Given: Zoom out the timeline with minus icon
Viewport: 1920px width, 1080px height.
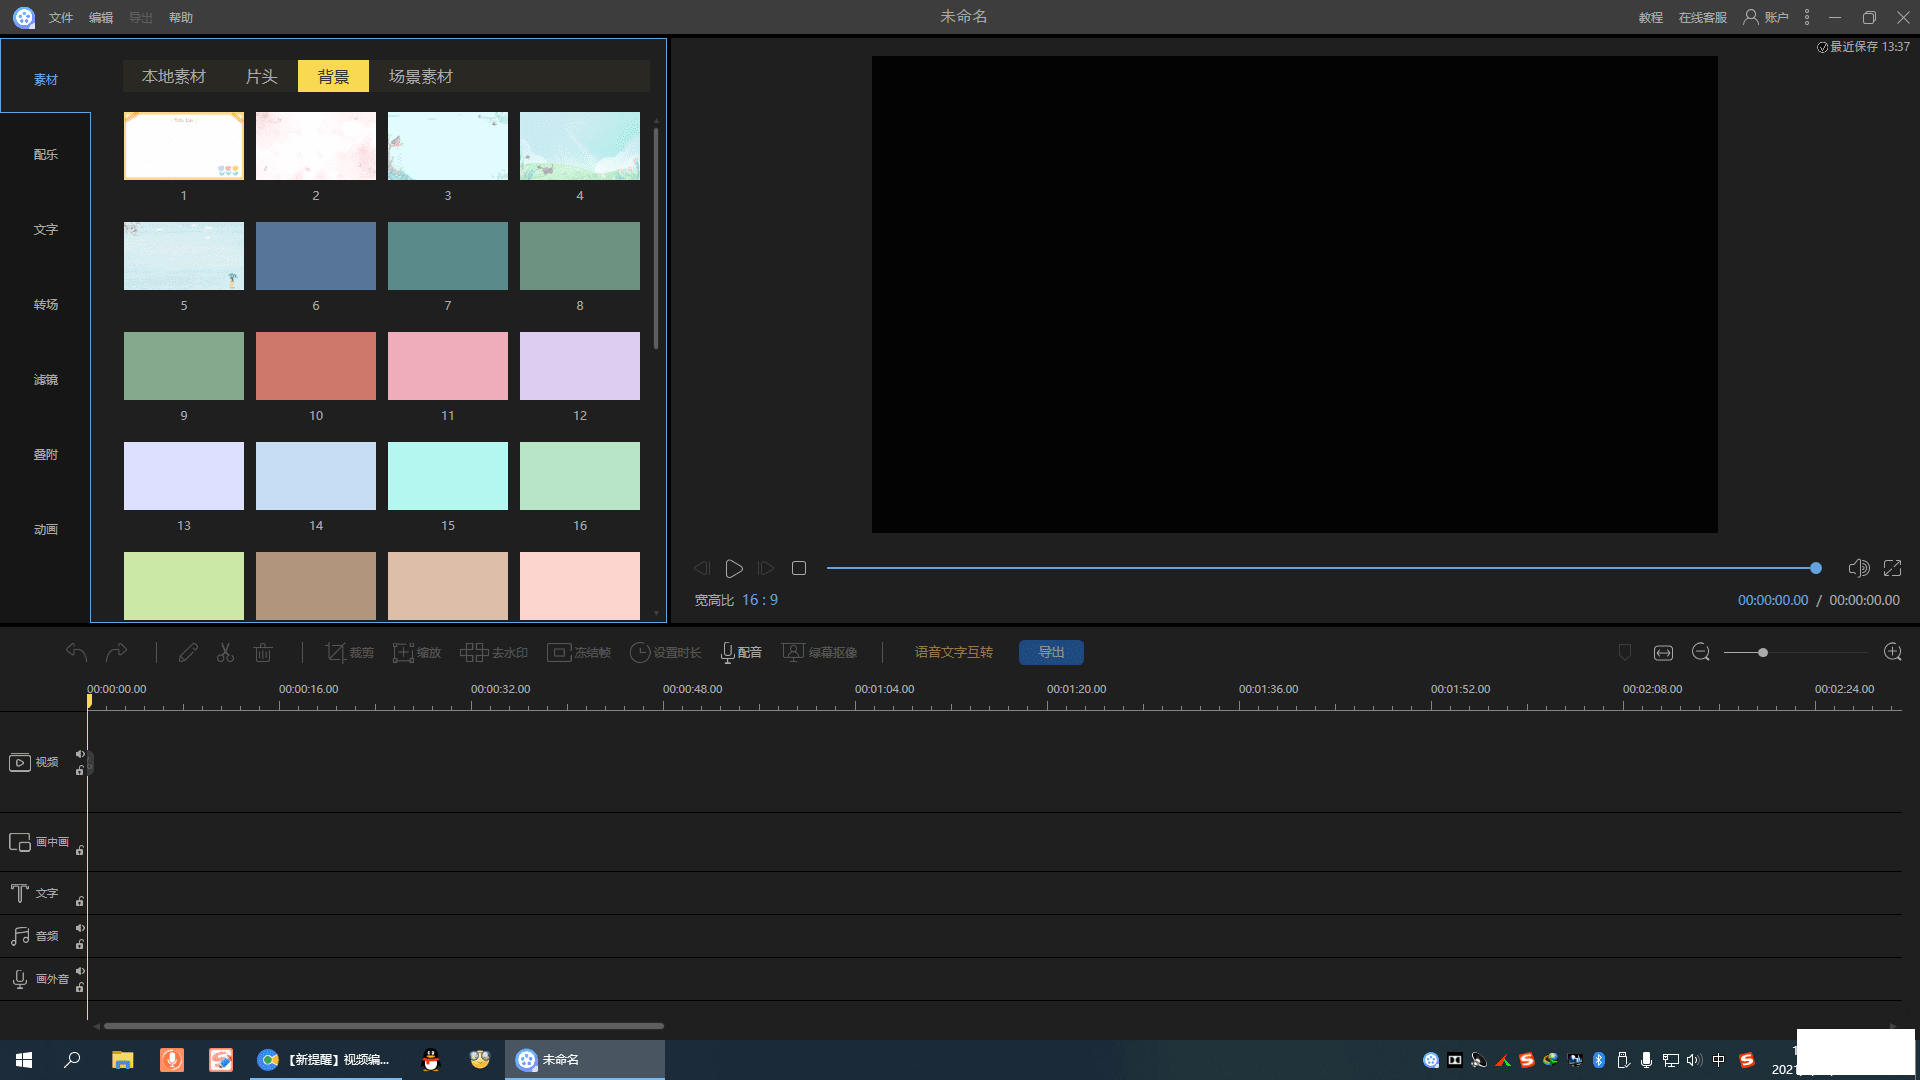Looking at the screenshot, I should tap(1701, 652).
